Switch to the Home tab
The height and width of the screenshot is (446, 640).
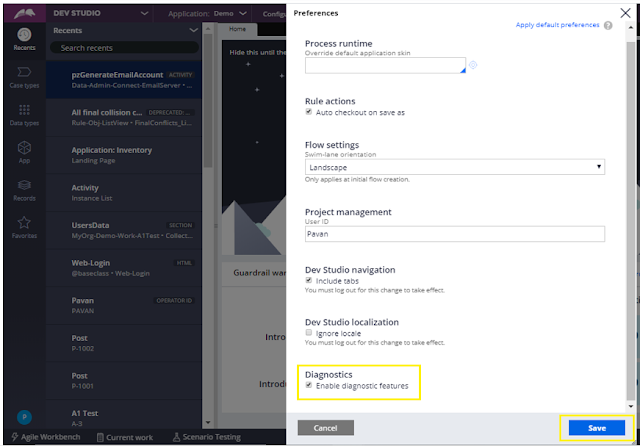[237, 29]
